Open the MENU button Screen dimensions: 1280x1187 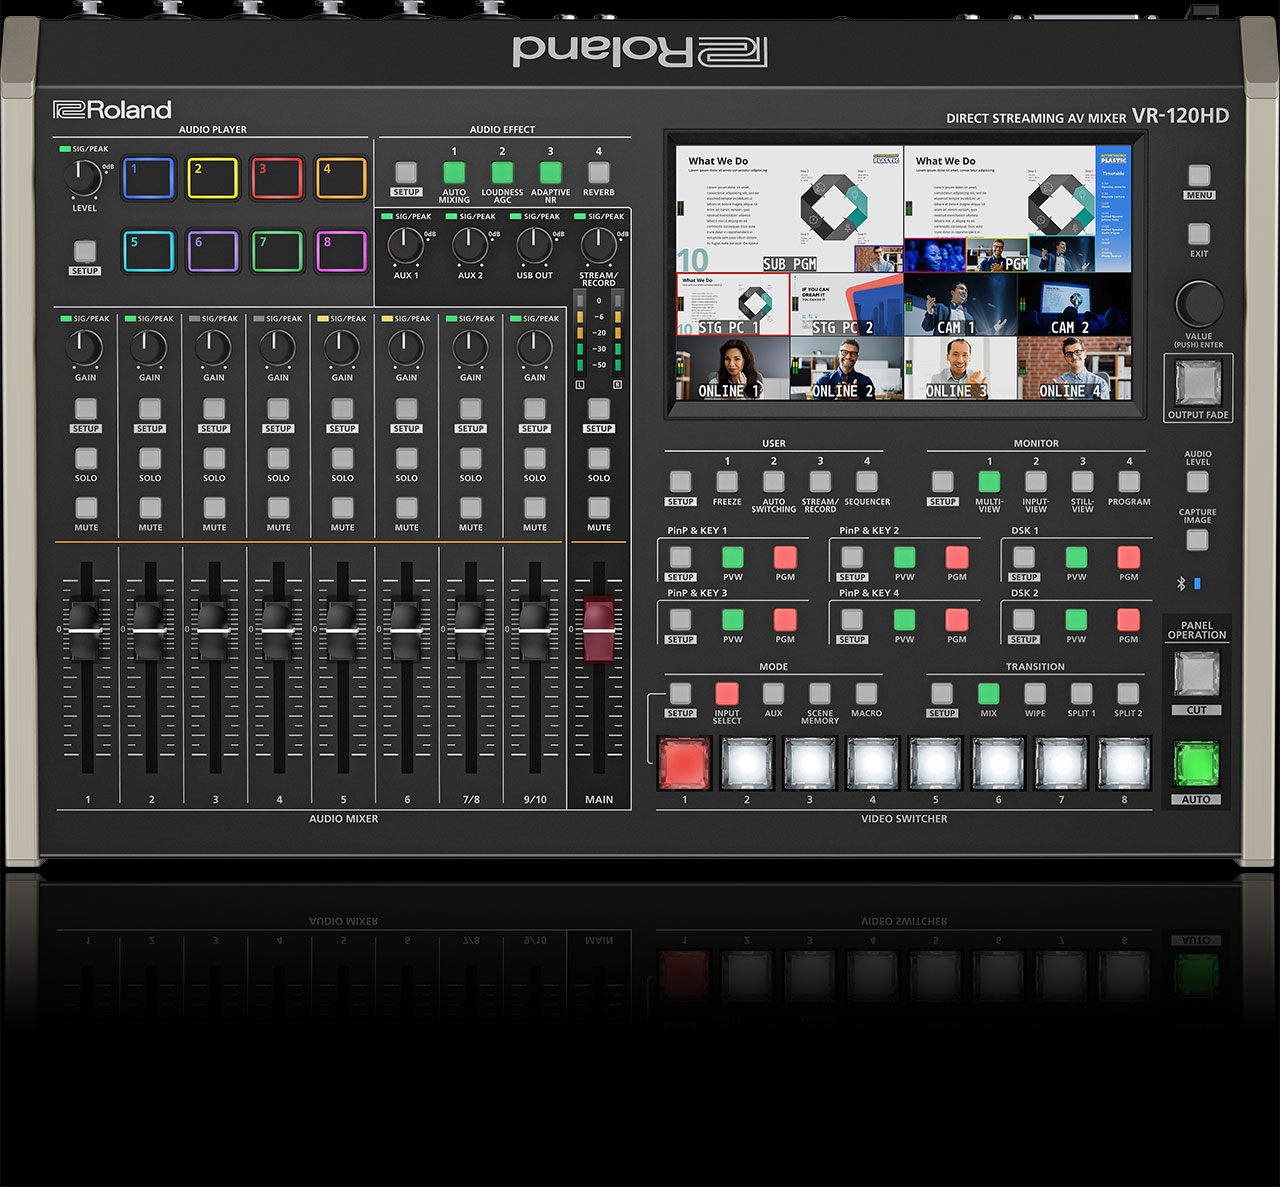[1199, 176]
